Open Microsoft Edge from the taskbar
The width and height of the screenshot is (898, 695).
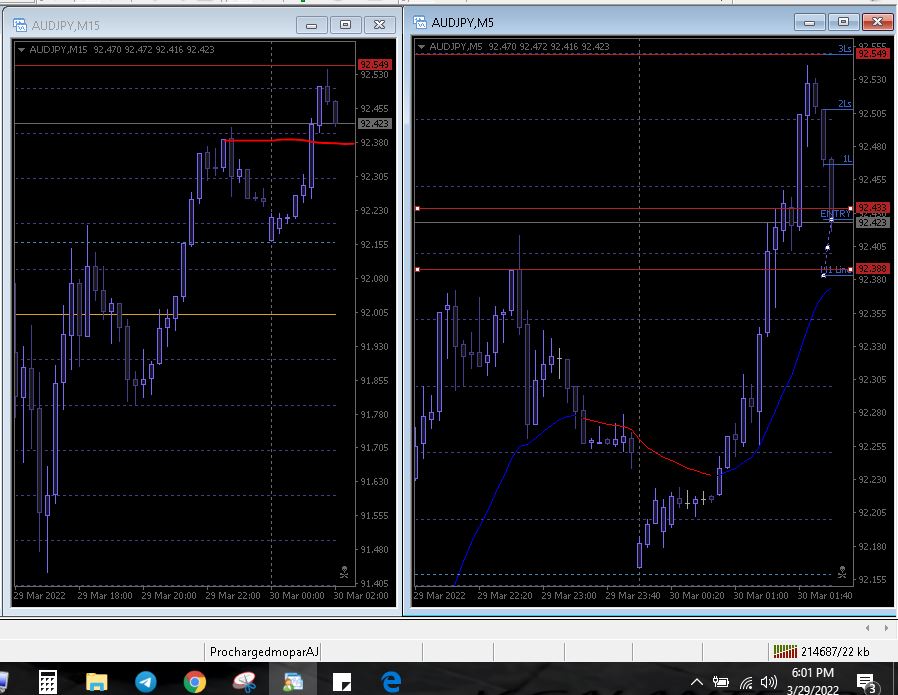[x=391, y=682]
